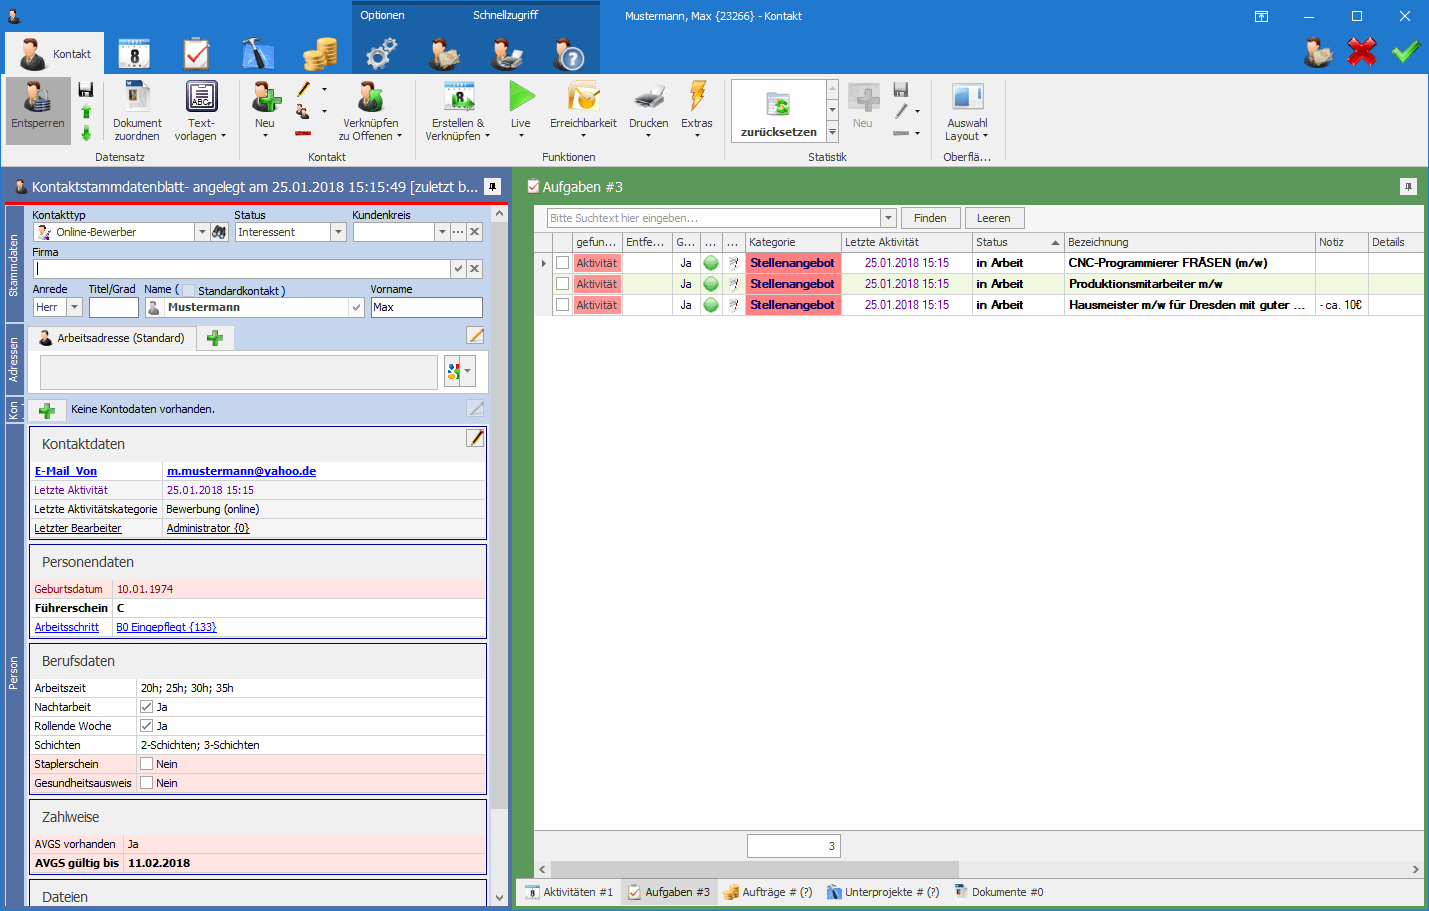The width and height of the screenshot is (1429, 911).
Task: Open the gold coins tab icon
Action: click(320, 54)
